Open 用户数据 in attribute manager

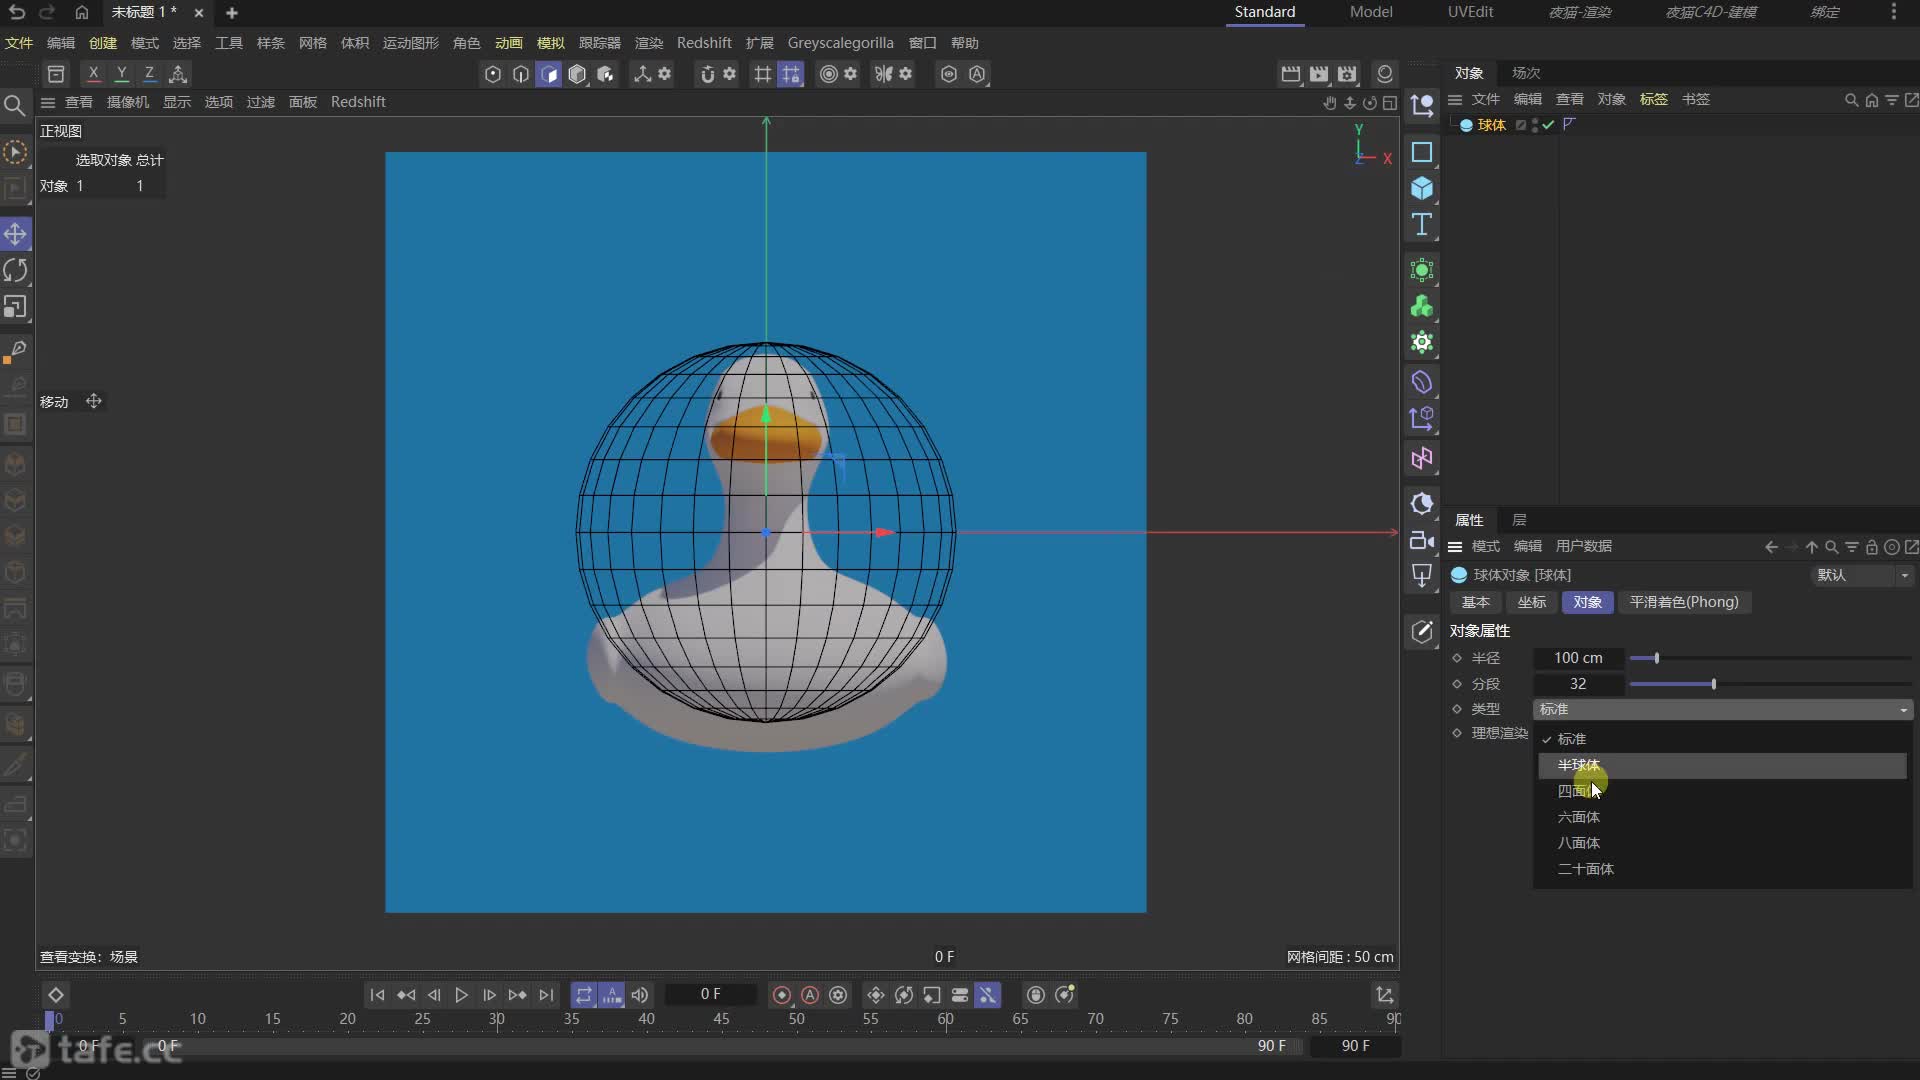click(x=1583, y=546)
